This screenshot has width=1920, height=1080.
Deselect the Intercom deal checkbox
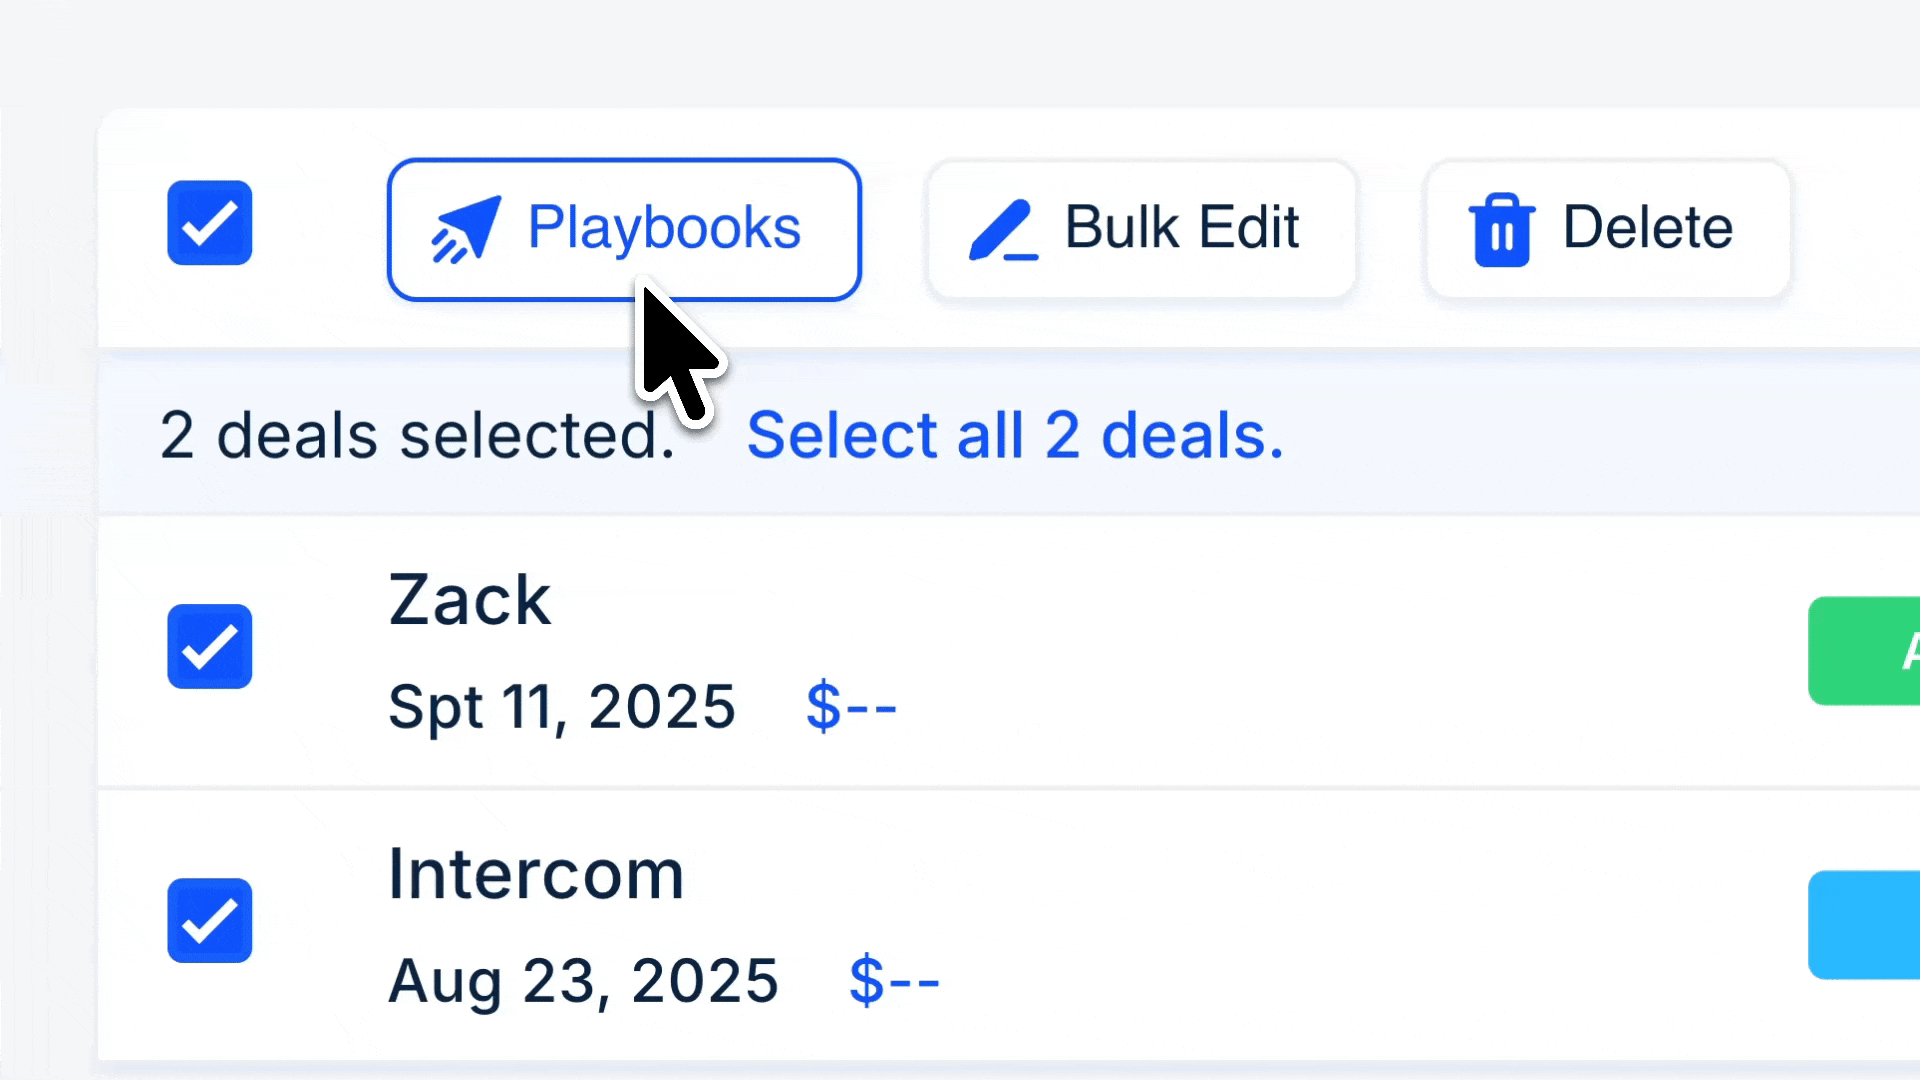click(210, 920)
